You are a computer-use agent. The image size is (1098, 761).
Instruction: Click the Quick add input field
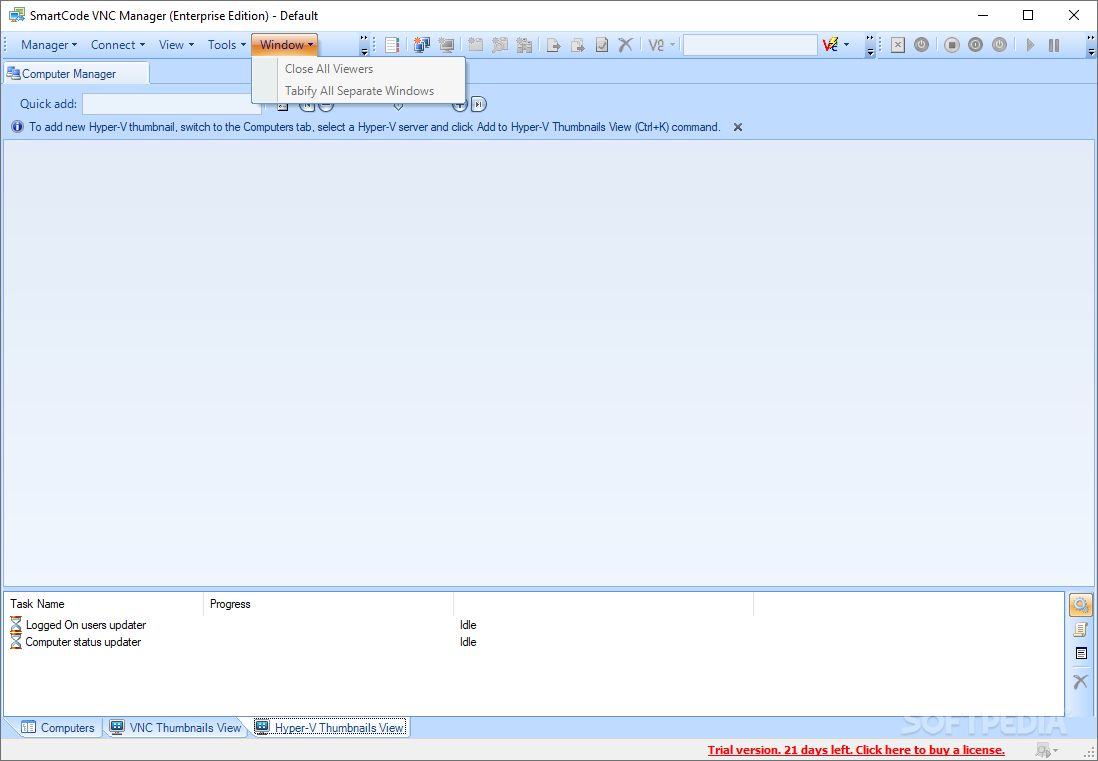[172, 104]
